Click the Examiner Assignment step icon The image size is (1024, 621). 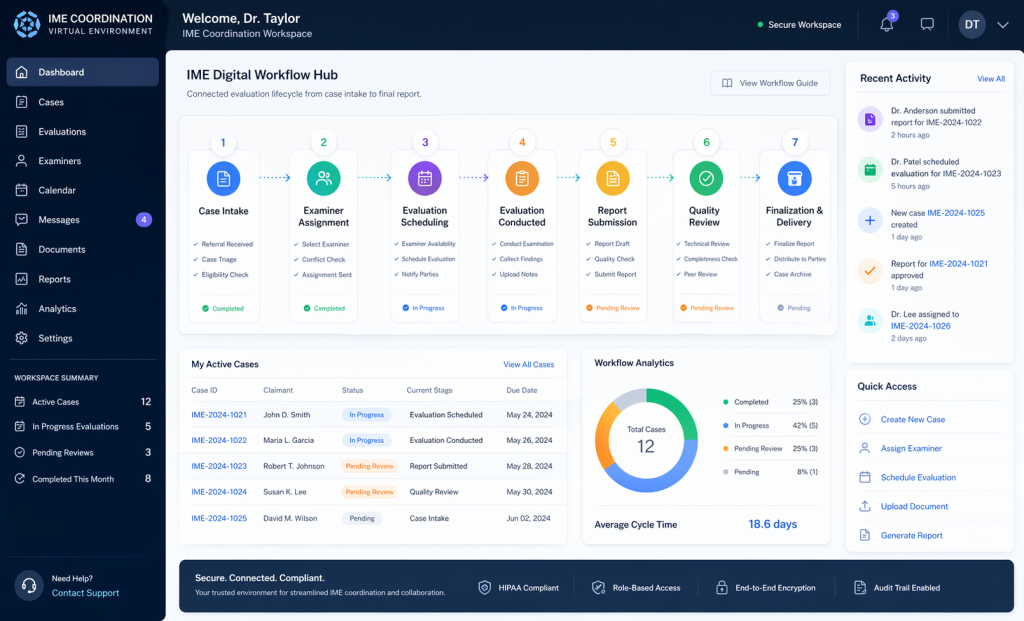pos(323,178)
